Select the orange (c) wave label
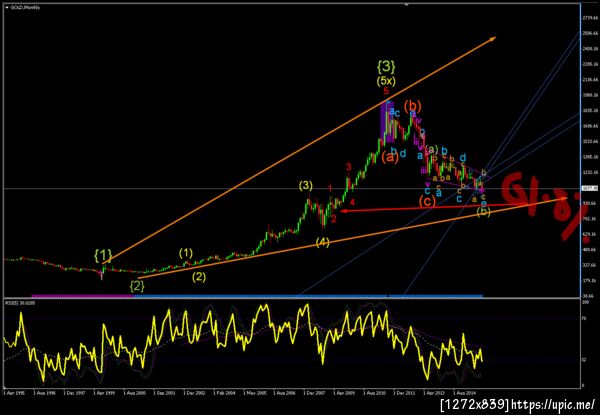The width and height of the screenshot is (600, 415). point(428,201)
